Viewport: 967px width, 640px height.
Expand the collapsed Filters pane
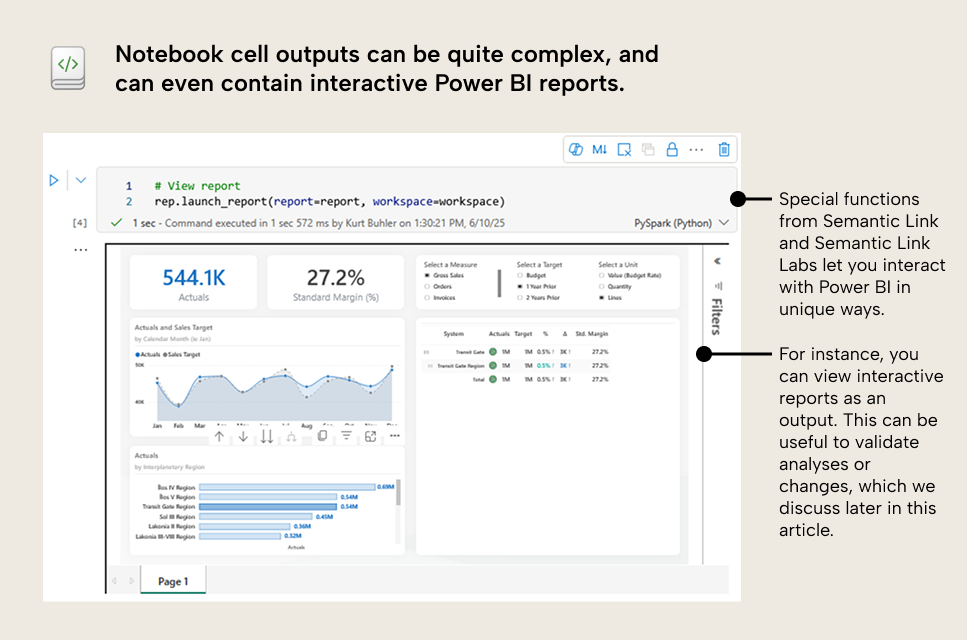[x=716, y=259]
